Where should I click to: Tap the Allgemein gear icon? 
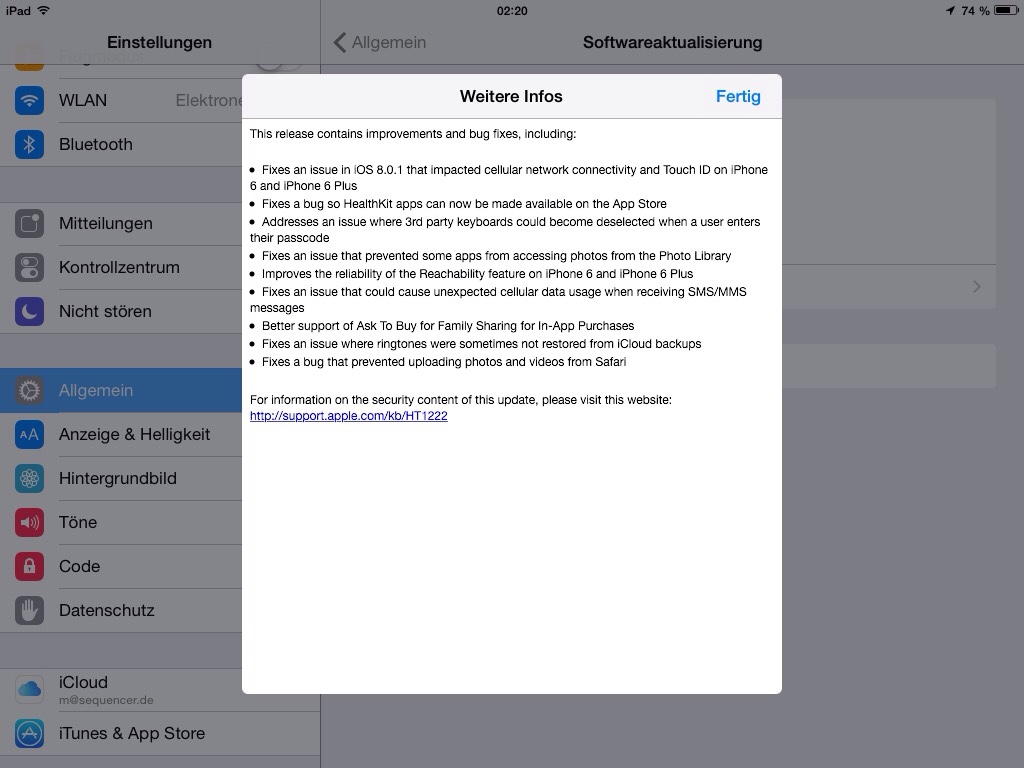point(29,391)
